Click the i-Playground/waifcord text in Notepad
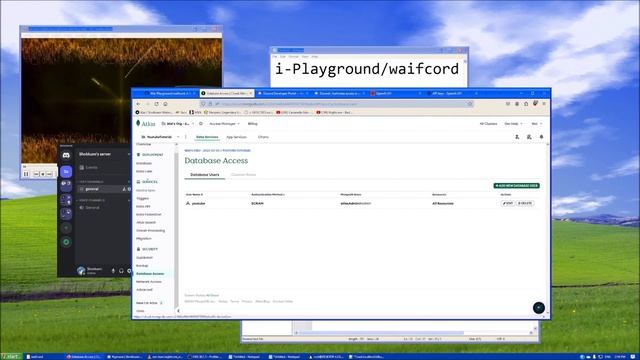 point(367,69)
